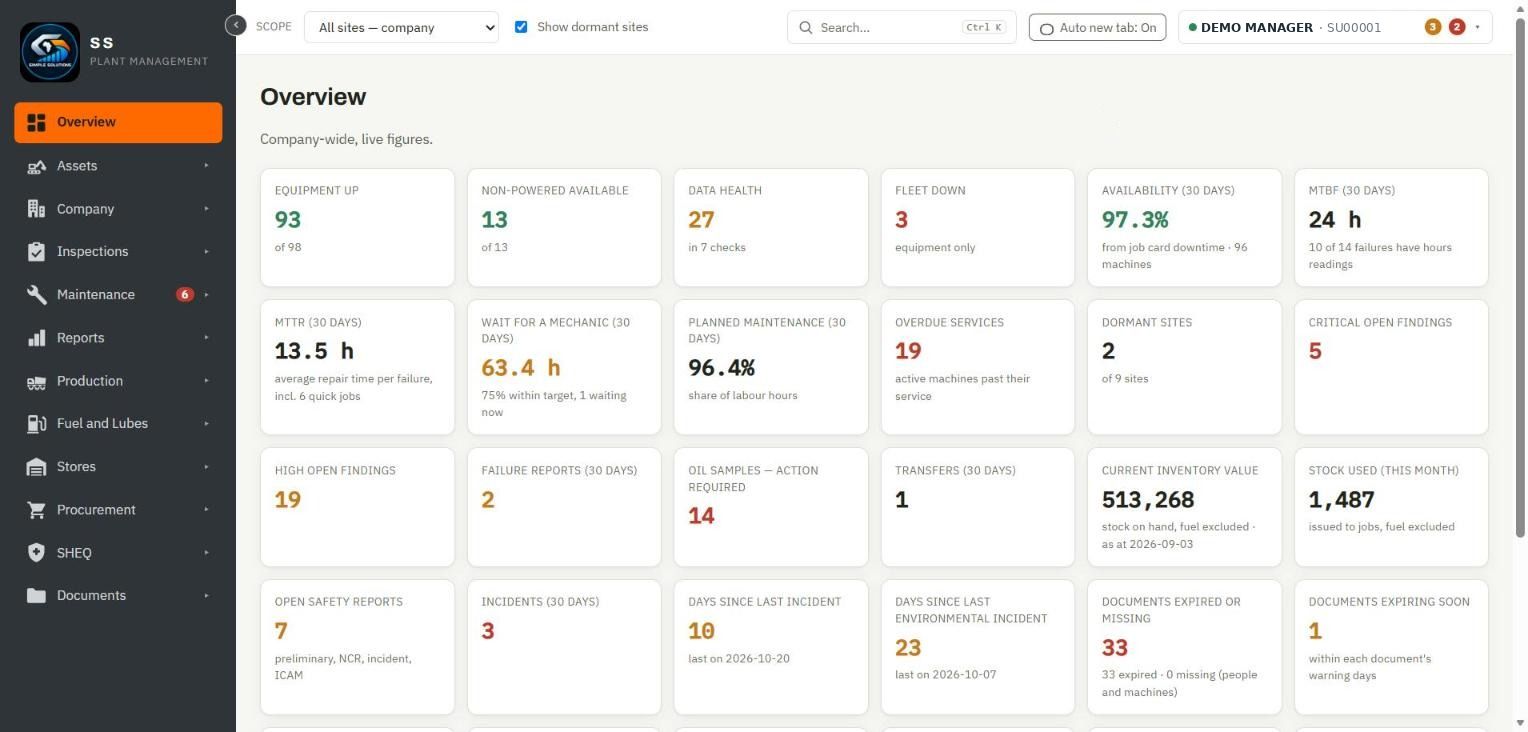The height and width of the screenshot is (732, 1528).
Task: Click the Maintenance wrench icon
Action: pyautogui.click(x=37, y=295)
